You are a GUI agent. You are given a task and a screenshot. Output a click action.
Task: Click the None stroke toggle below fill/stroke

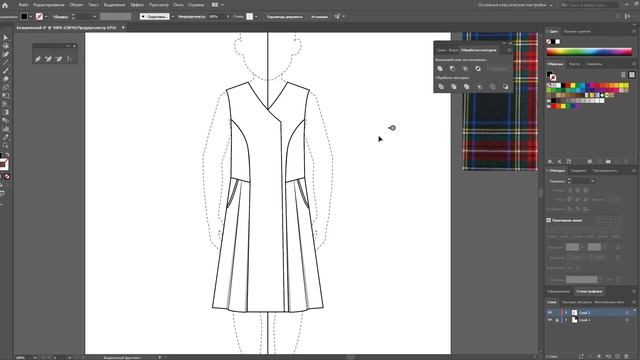point(7,176)
